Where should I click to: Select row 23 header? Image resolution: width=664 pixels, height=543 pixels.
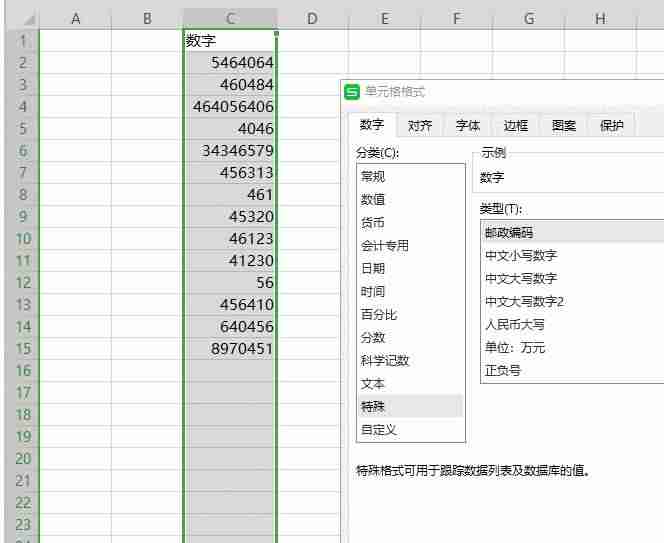coord(23,525)
